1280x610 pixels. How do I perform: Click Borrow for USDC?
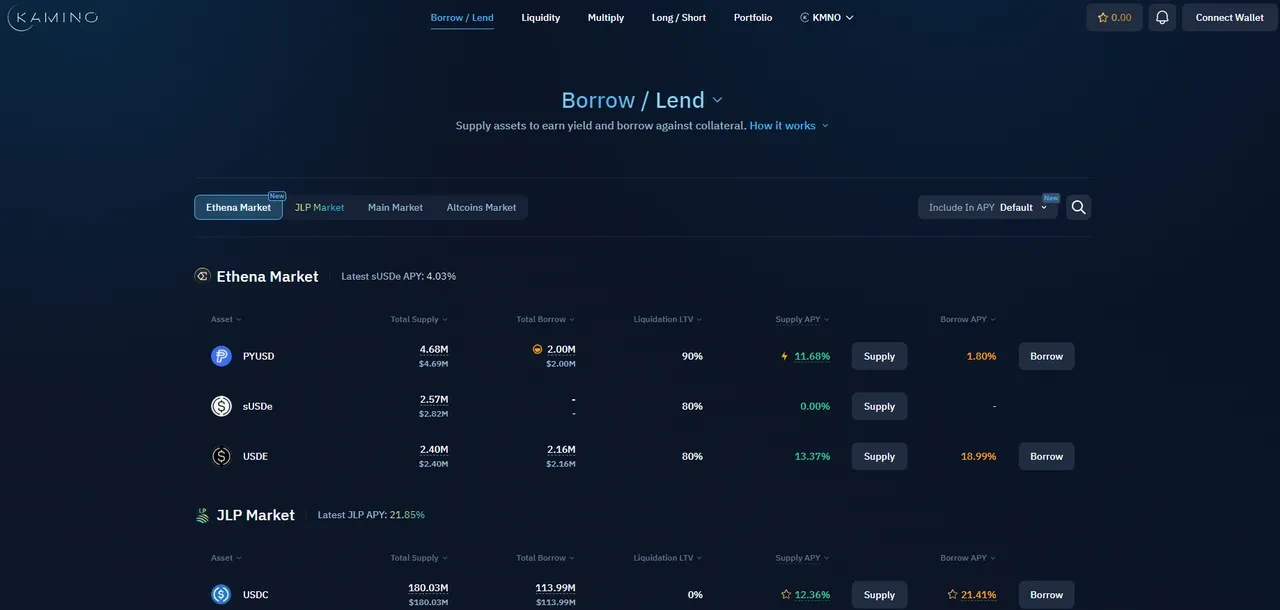(1046, 594)
